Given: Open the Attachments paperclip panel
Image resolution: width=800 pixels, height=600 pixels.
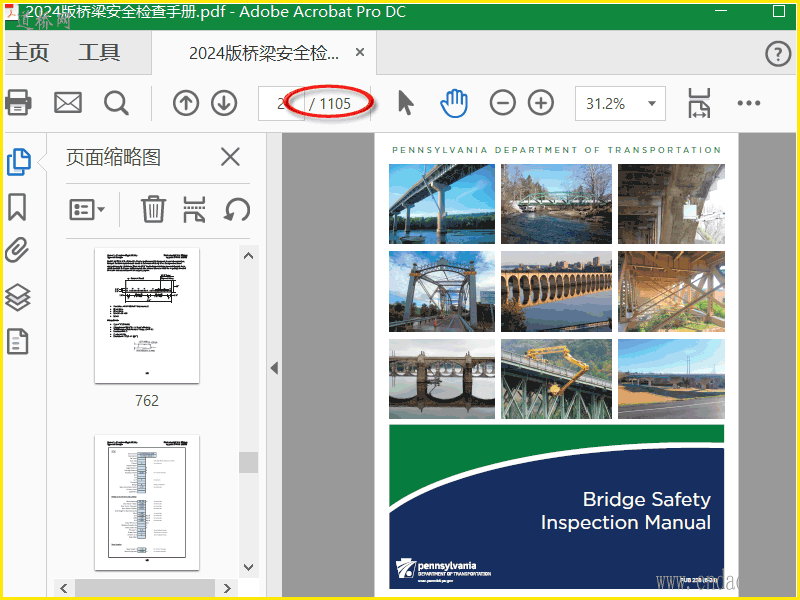Looking at the screenshot, I should click(17, 250).
